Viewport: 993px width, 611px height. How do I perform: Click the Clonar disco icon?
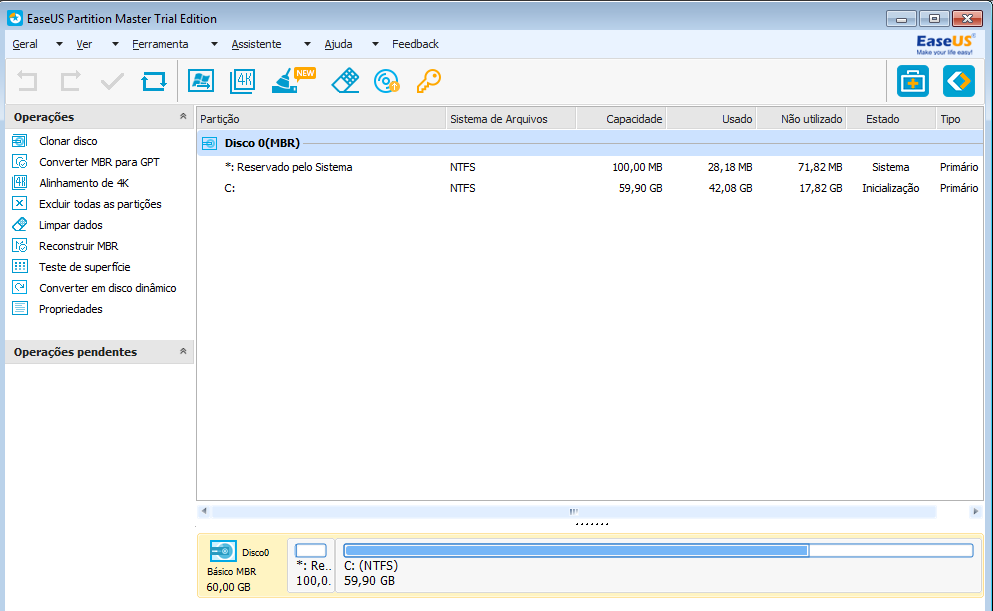click(20, 141)
